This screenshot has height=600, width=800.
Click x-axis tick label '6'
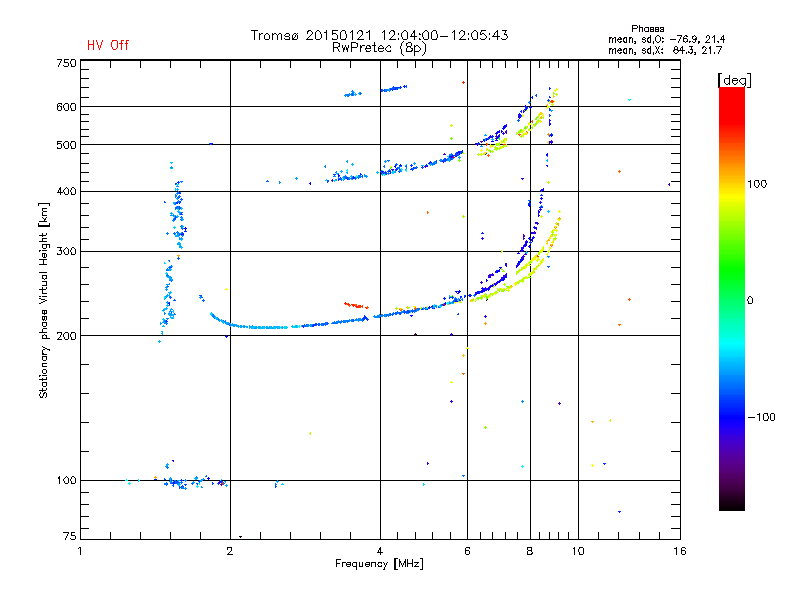467,551
